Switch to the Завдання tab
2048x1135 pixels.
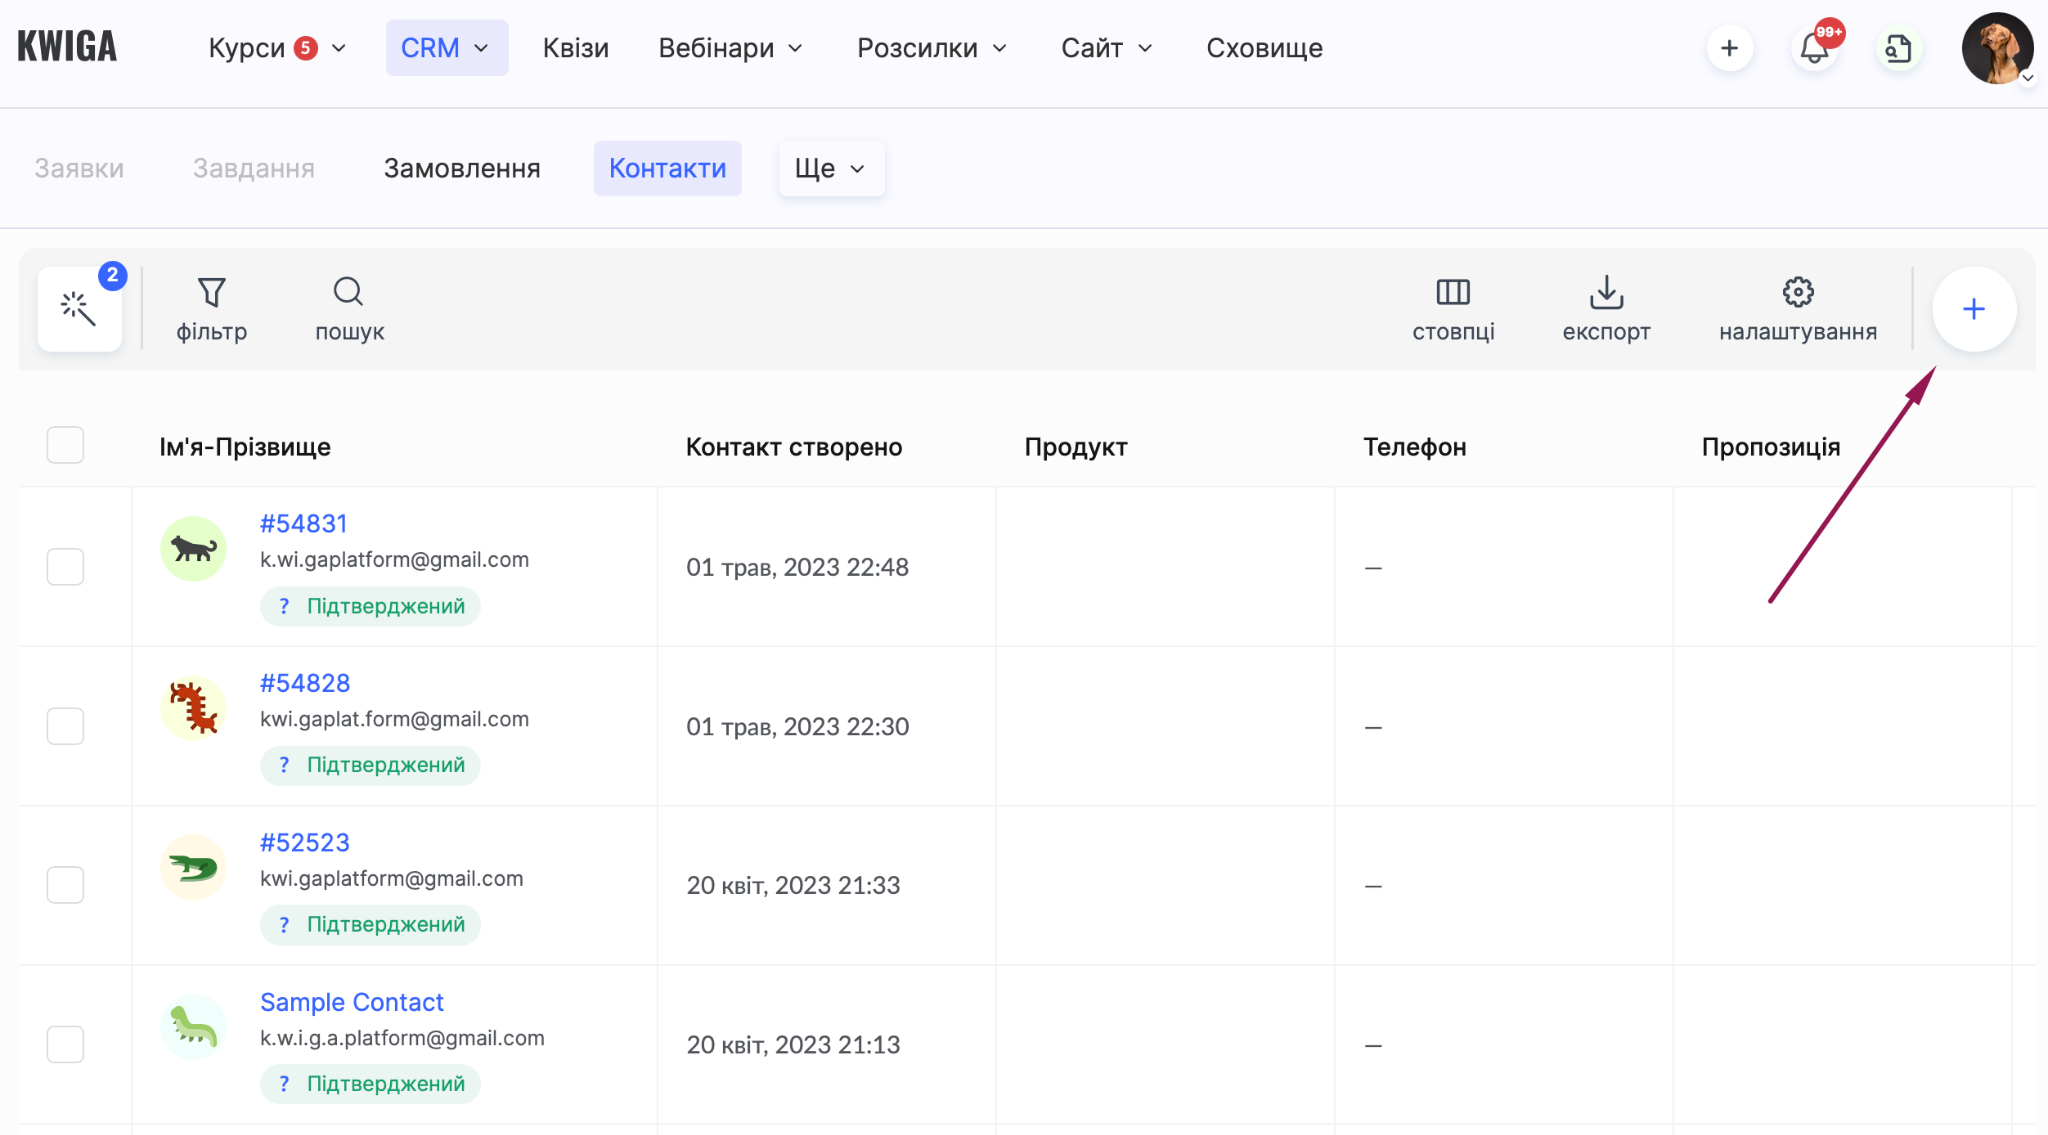pyautogui.click(x=253, y=168)
